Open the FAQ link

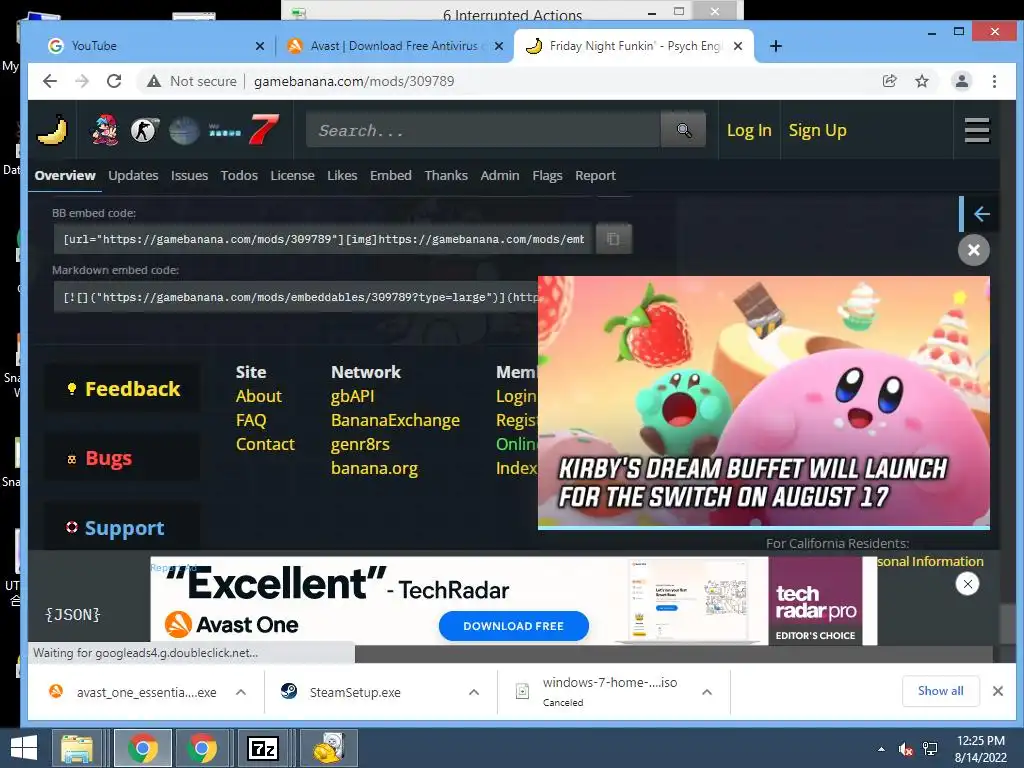tap(251, 420)
